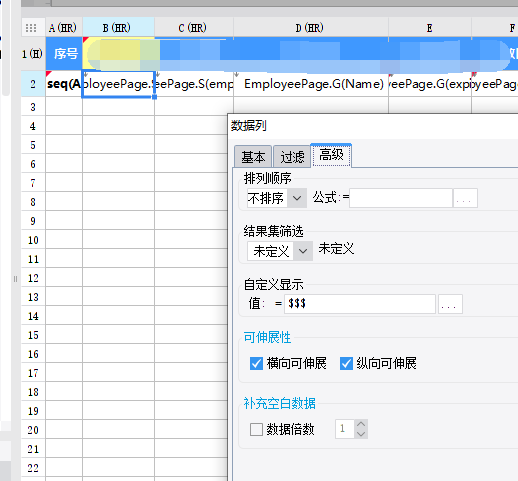Select cell E2 with eePage.G(exp
The height and width of the screenshot is (481, 518).
430,84
